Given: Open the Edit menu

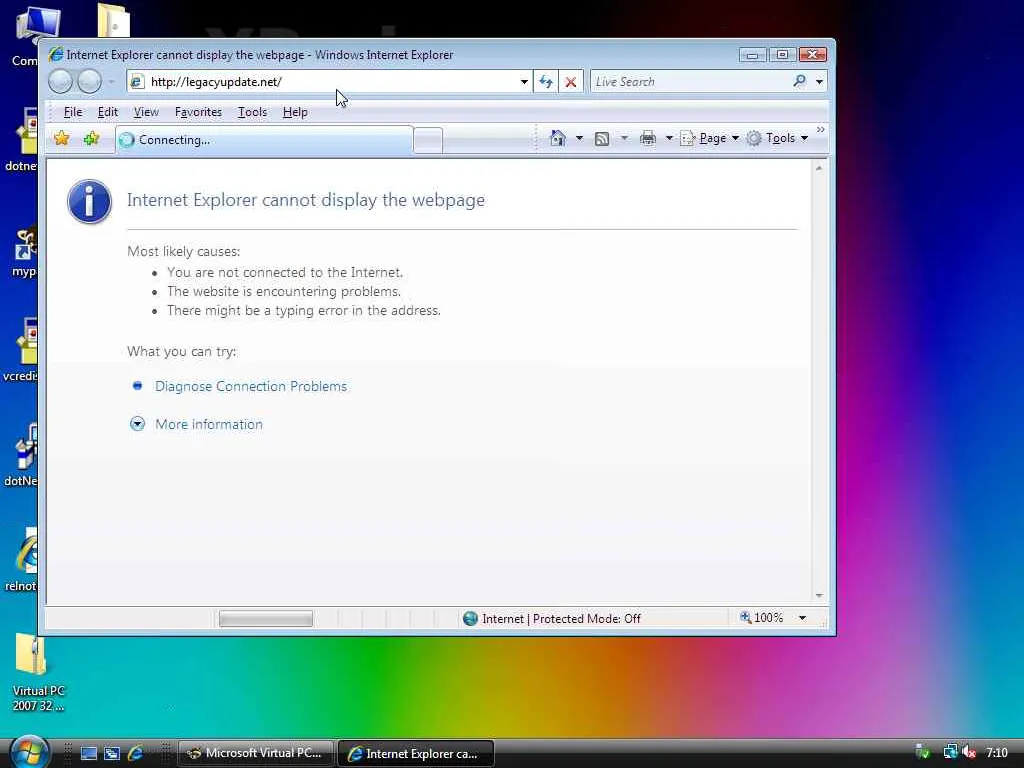Looking at the screenshot, I should [108, 112].
